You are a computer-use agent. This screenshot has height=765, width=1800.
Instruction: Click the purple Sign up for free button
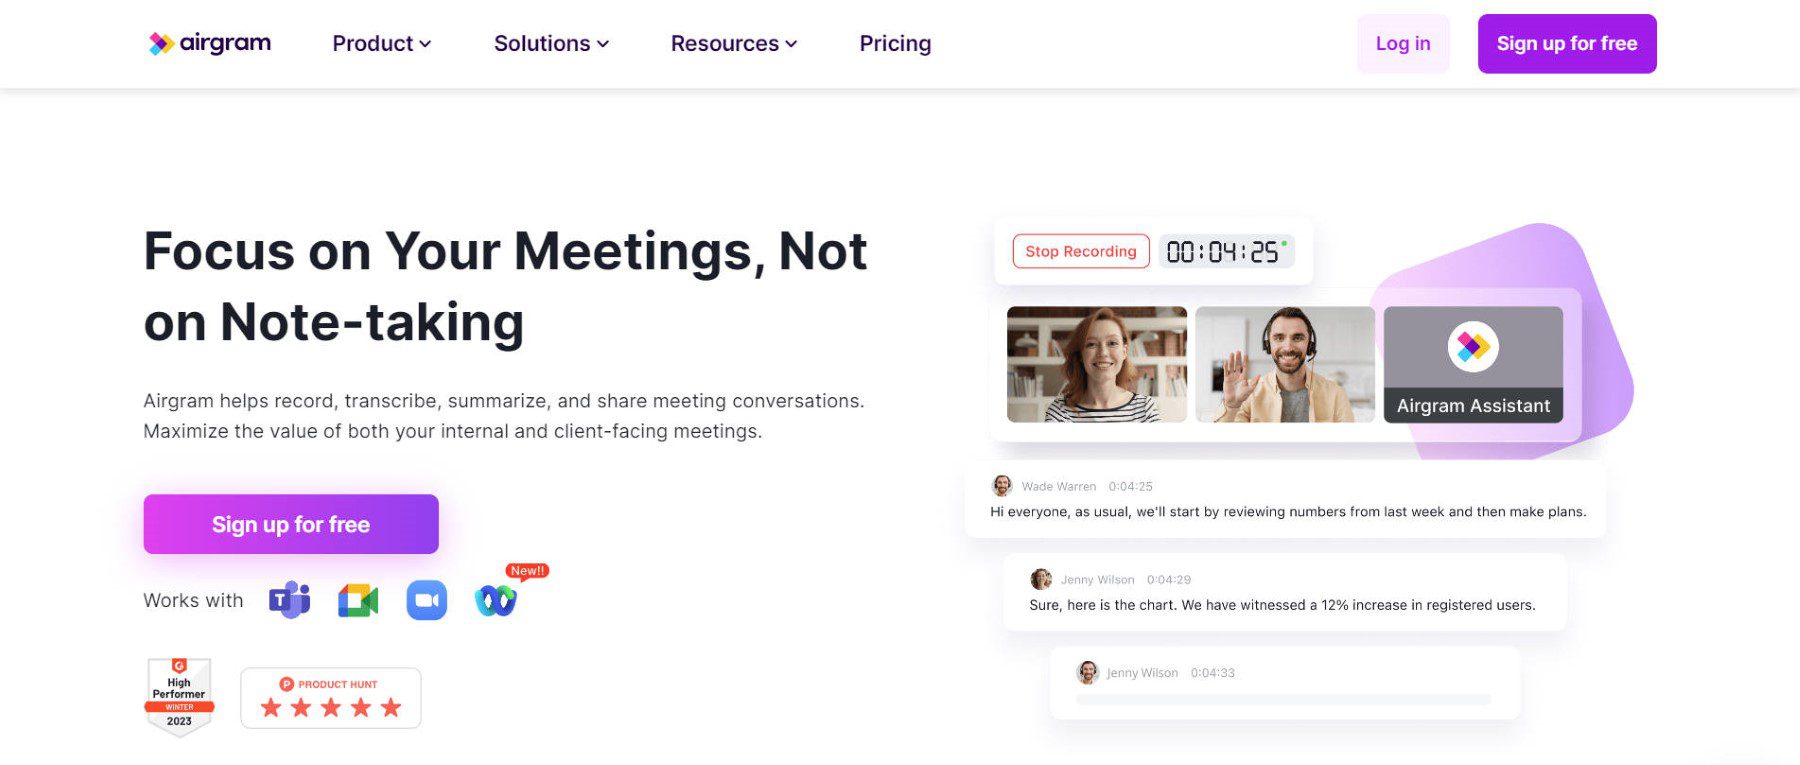coord(1566,43)
